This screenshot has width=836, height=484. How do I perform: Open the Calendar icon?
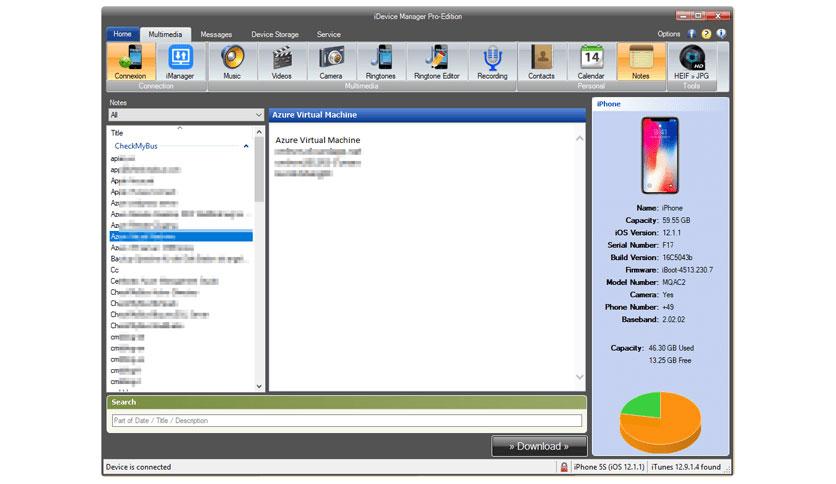[591, 62]
